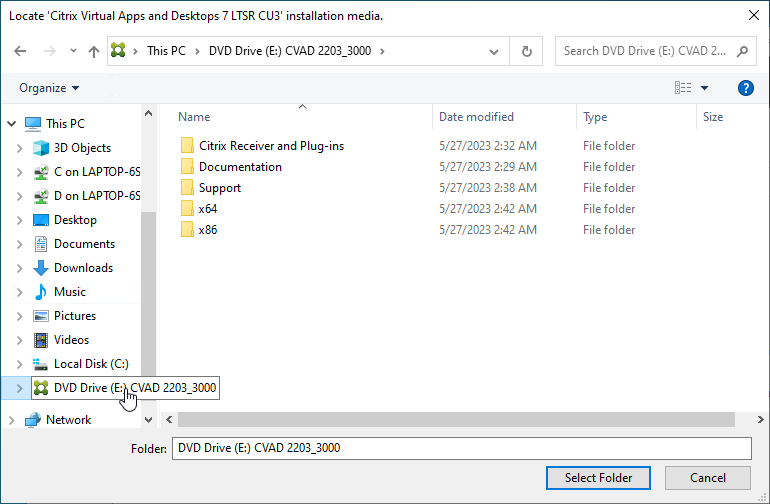Select the x86 folder icon
The image size is (770, 504).
pos(187,230)
